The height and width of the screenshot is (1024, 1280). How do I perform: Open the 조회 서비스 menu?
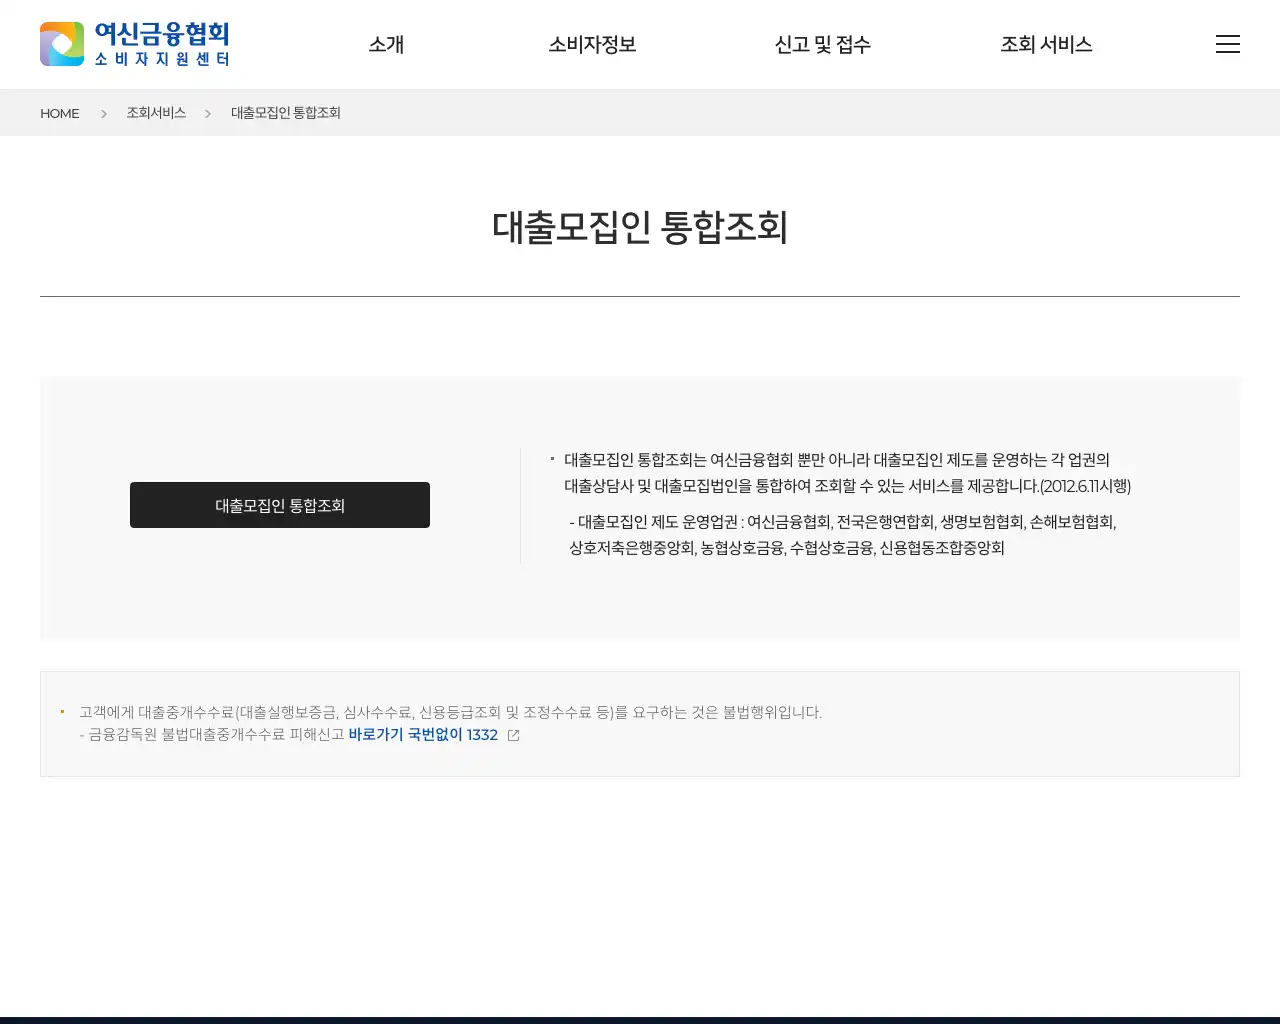(1046, 44)
